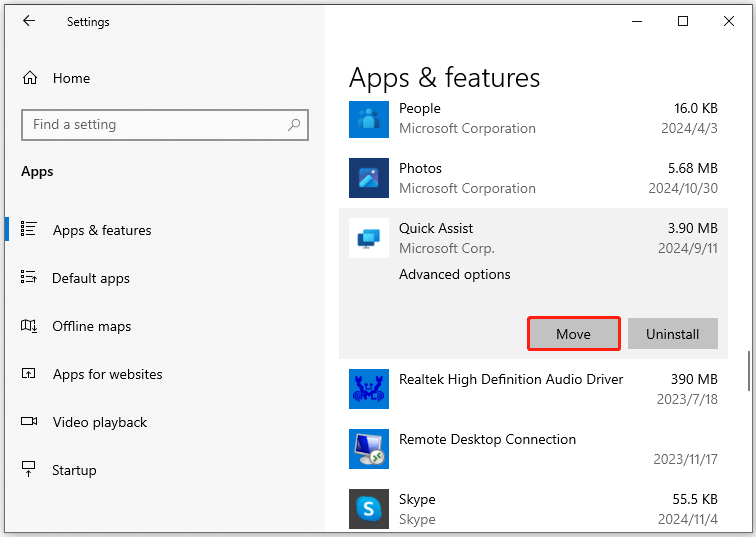Click the search magnifier icon
This screenshot has width=756, height=537.
click(x=294, y=125)
